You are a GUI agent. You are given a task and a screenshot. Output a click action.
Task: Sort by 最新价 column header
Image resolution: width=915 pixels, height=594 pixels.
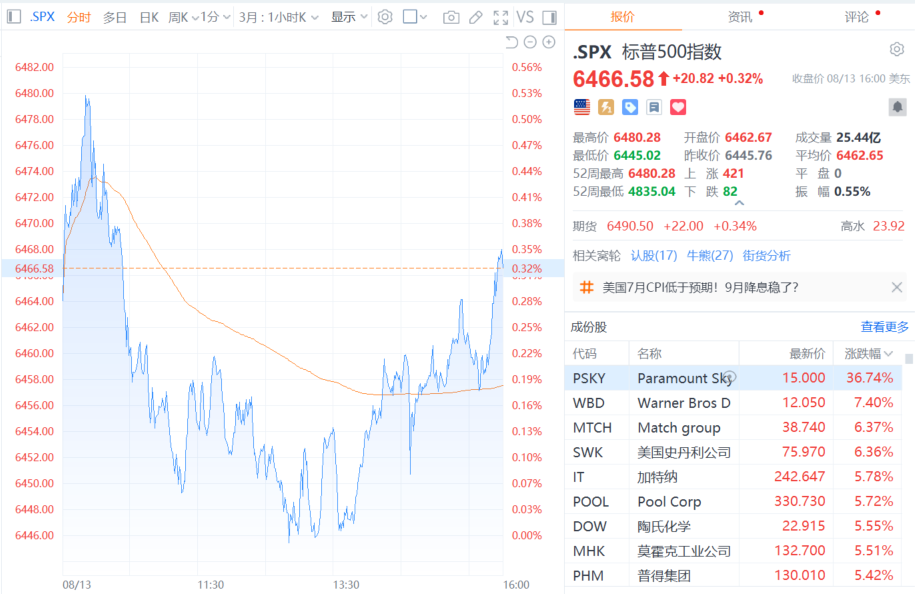807,354
